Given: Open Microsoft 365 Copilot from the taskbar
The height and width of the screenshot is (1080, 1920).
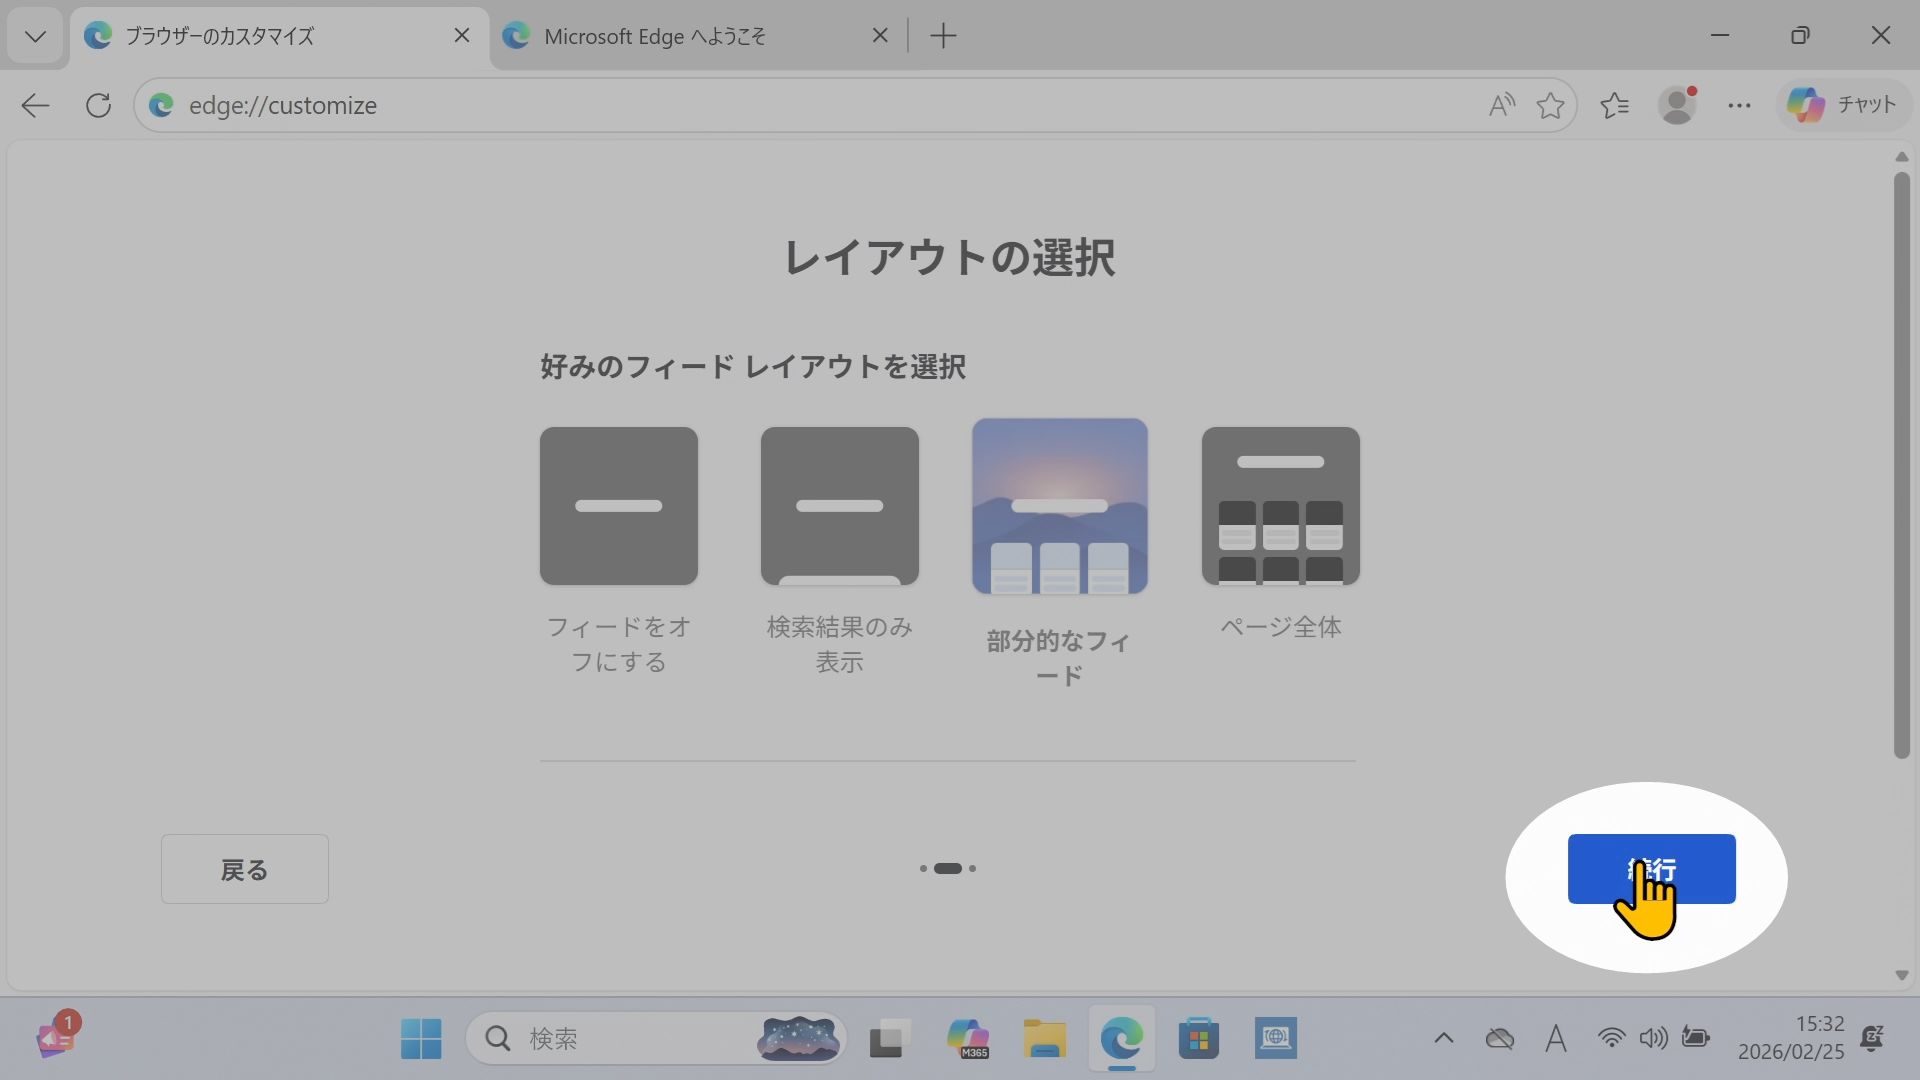Looking at the screenshot, I should point(968,1038).
